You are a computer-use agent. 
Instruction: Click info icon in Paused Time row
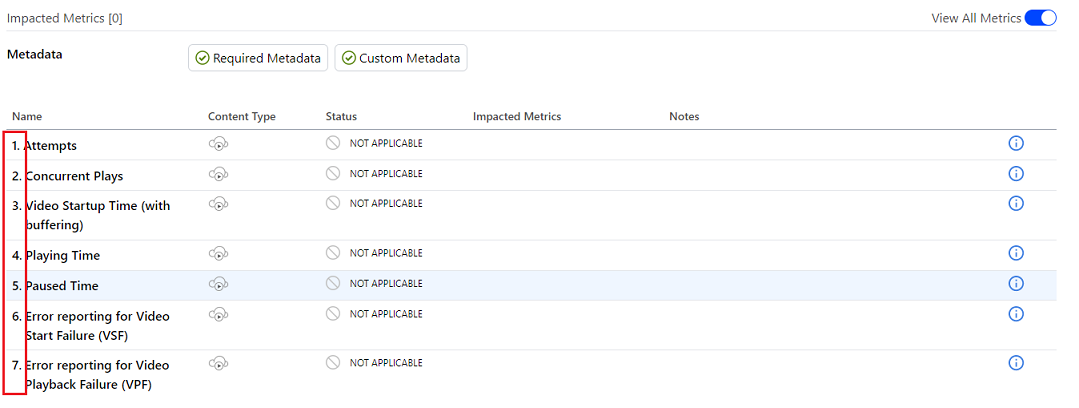point(1016,284)
